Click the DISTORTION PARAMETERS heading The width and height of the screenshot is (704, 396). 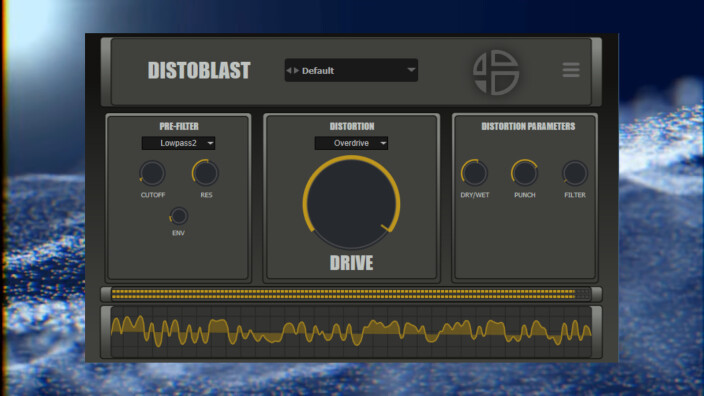pyautogui.click(x=528, y=126)
